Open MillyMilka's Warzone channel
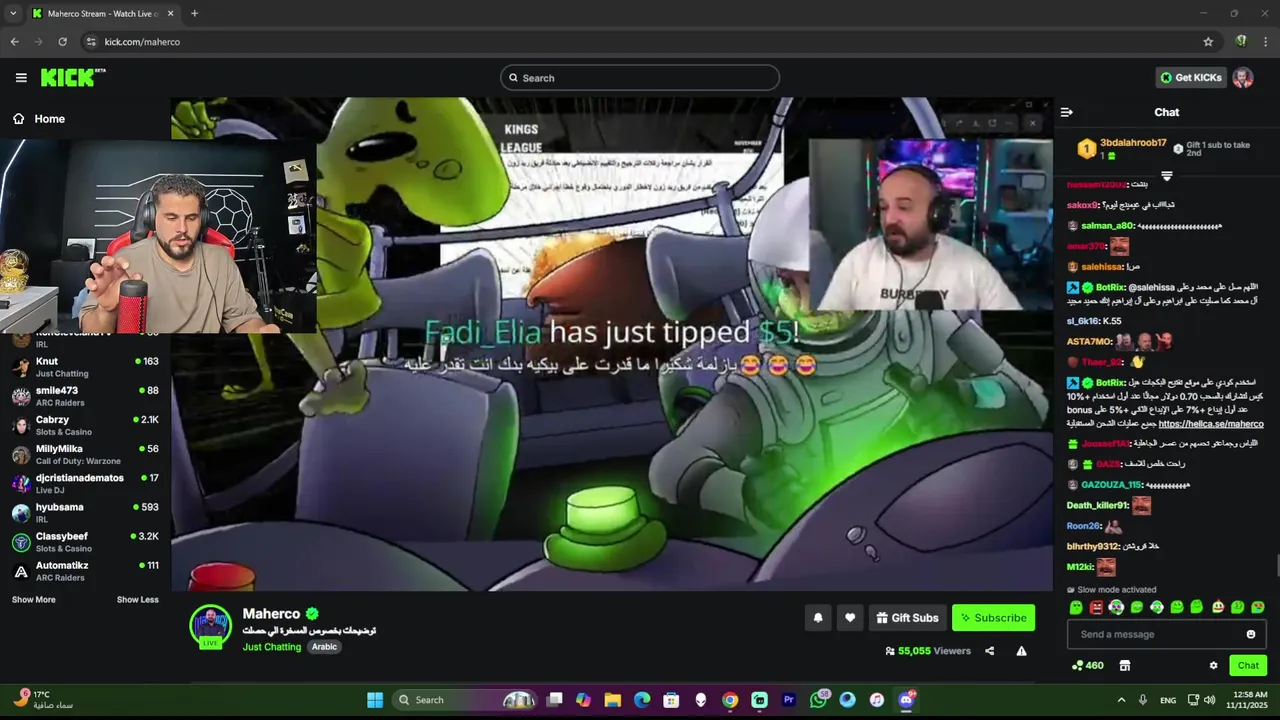Screen dimensions: 1280x720 [85, 455]
